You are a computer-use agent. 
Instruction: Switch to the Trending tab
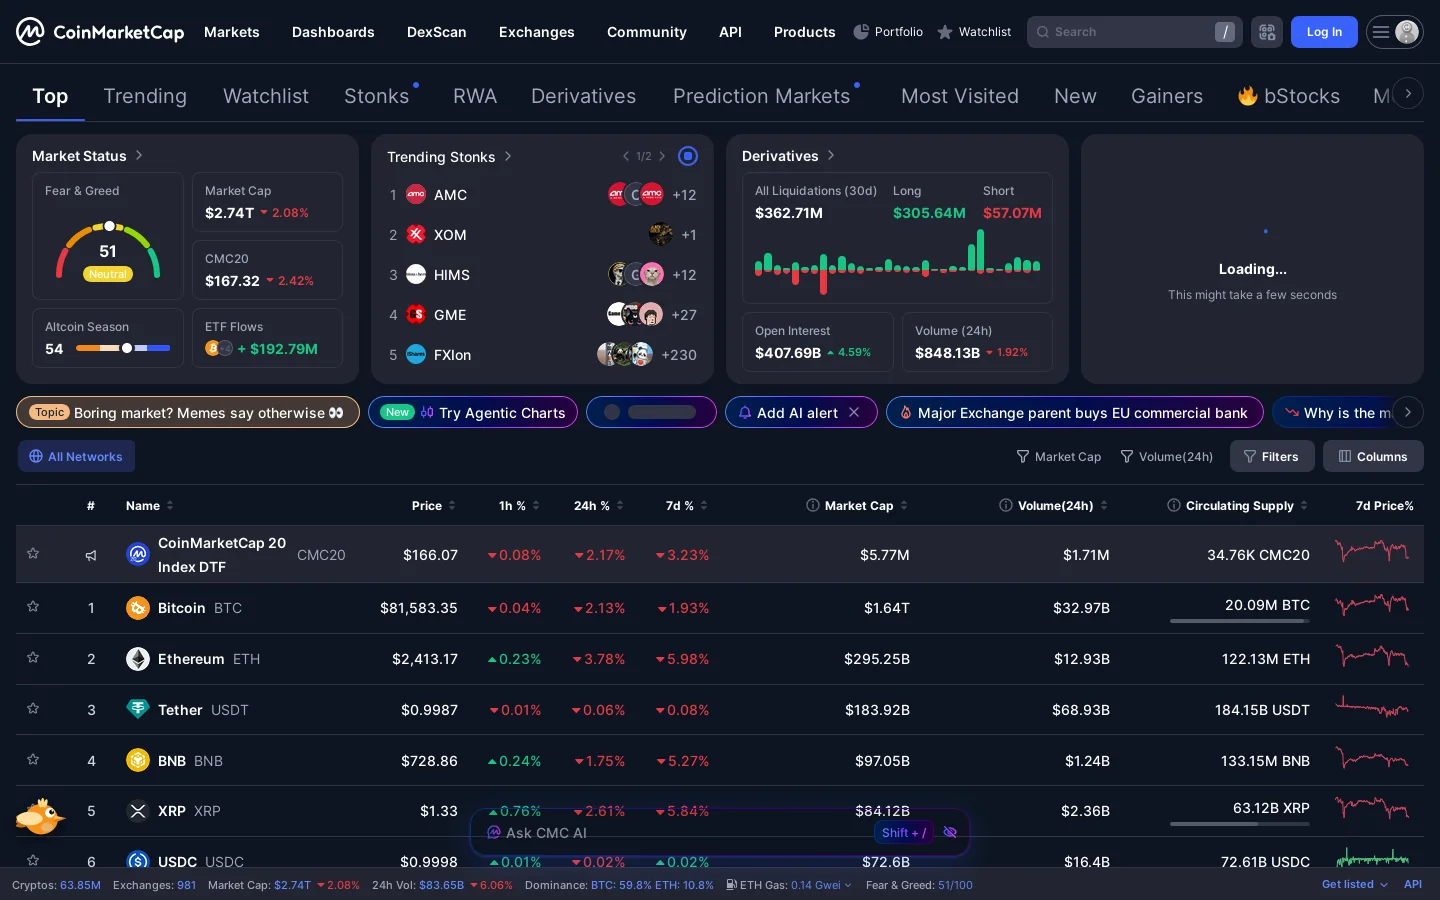[x=145, y=96]
